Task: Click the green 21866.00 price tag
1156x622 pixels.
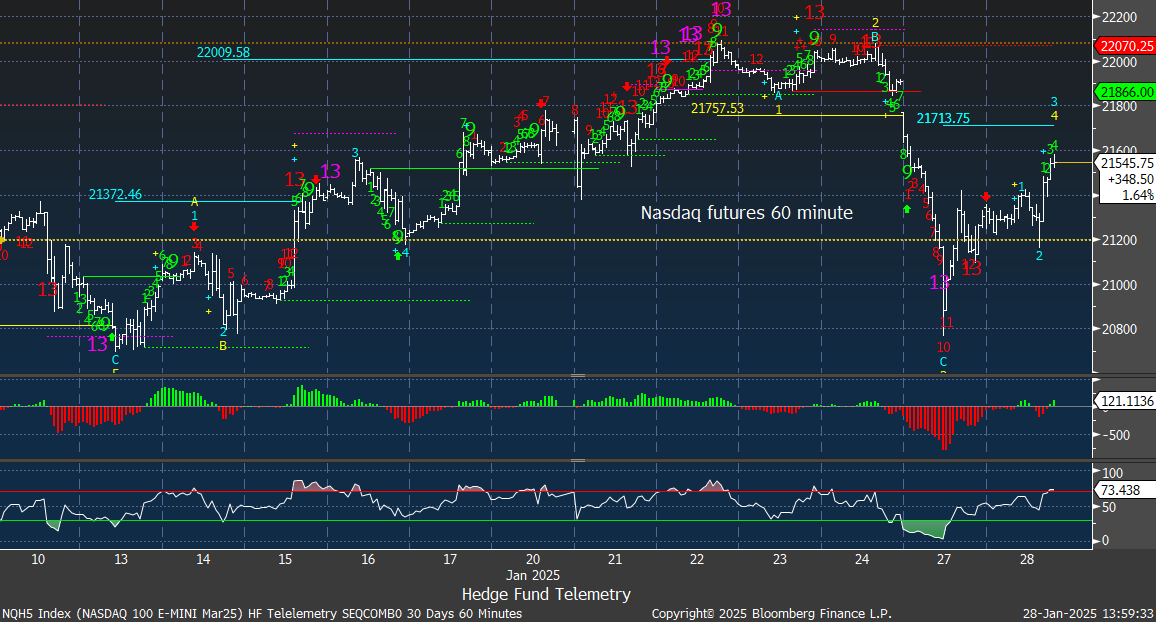Action: pyautogui.click(x=1125, y=91)
